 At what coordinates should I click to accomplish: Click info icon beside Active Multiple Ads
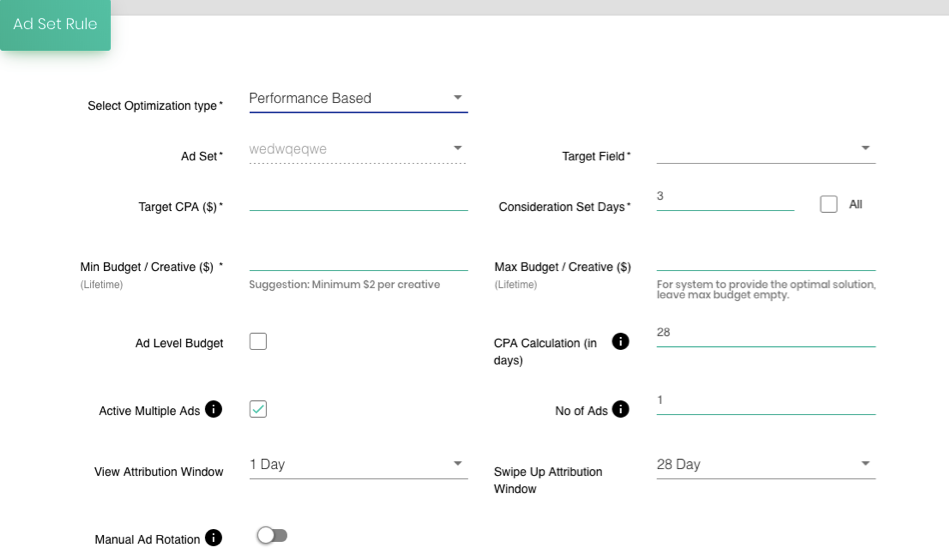pos(213,409)
